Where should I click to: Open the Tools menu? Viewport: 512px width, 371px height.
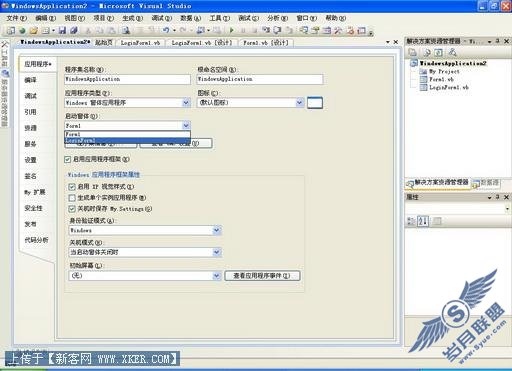(219, 18)
